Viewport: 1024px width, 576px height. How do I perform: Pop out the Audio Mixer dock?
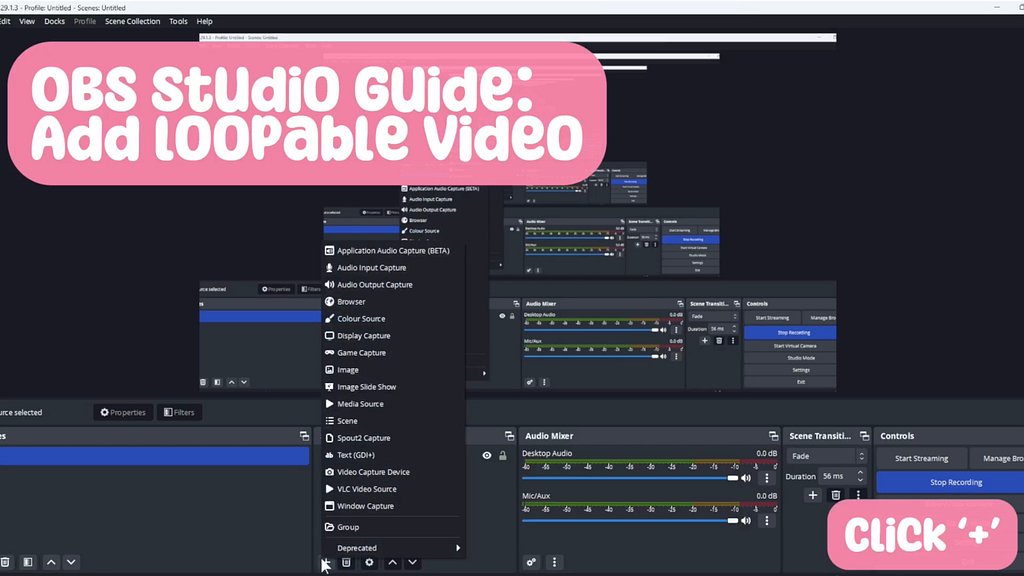pos(773,436)
